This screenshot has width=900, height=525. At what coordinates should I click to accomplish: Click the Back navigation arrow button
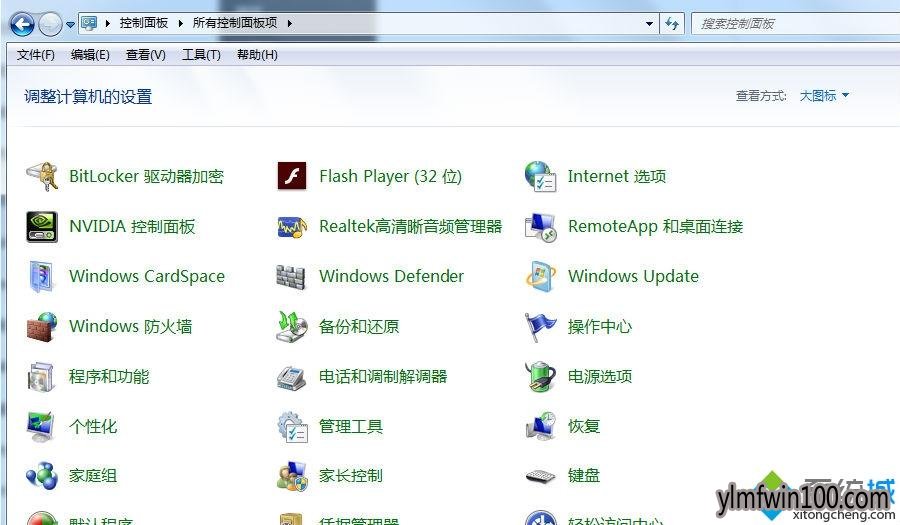tap(22, 24)
